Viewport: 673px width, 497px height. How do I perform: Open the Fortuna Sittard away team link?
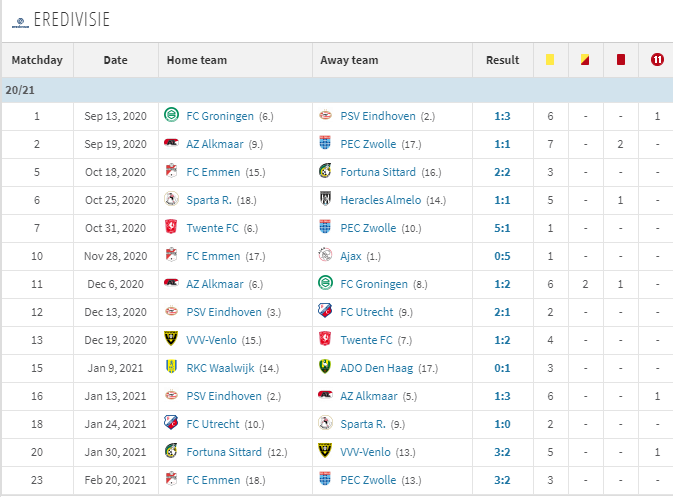(378, 172)
